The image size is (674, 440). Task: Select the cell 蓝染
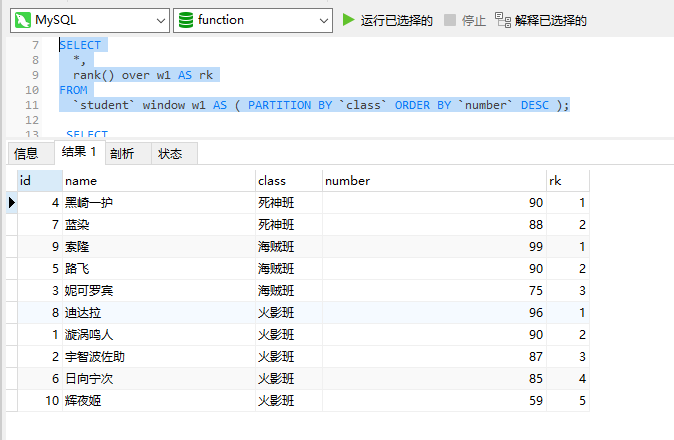pyautogui.click(x=159, y=224)
